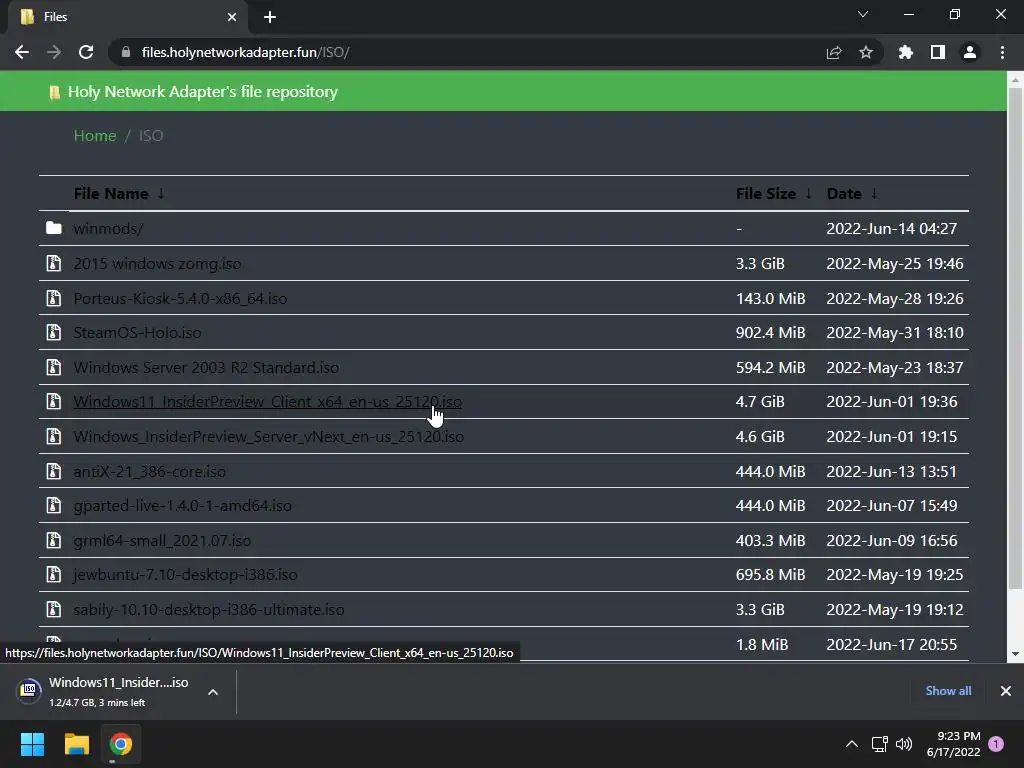Click the scrollbar down arrow
Image resolution: width=1024 pixels, height=768 pixels.
pyautogui.click(x=1015, y=654)
